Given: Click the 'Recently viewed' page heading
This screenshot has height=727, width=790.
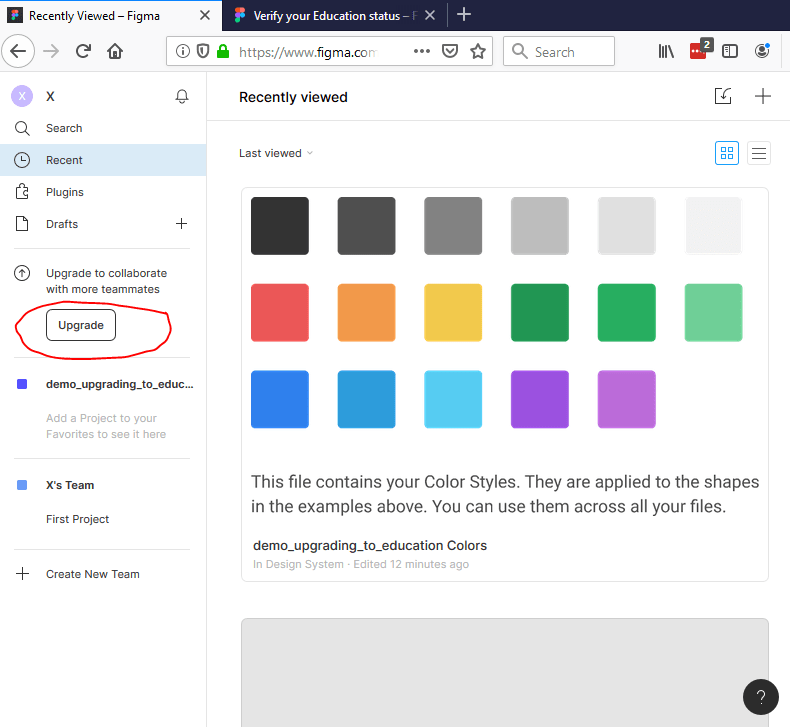Looking at the screenshot, I should [x=293, y=97].
